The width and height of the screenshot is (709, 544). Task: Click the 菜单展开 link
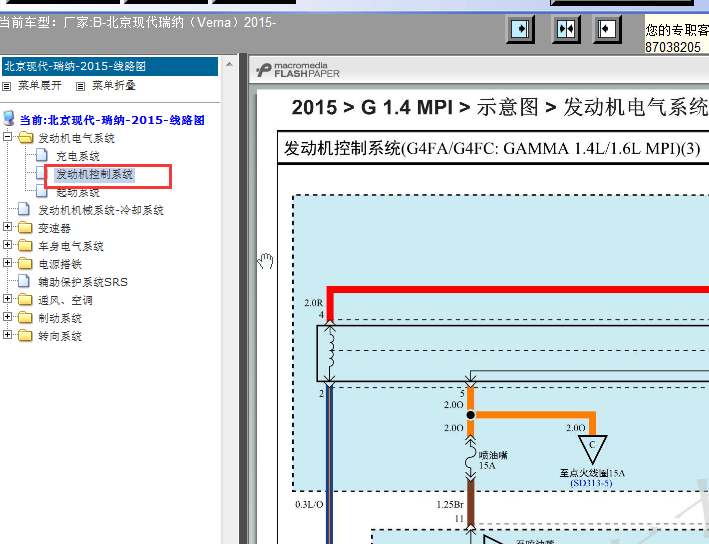pos(40,85)
